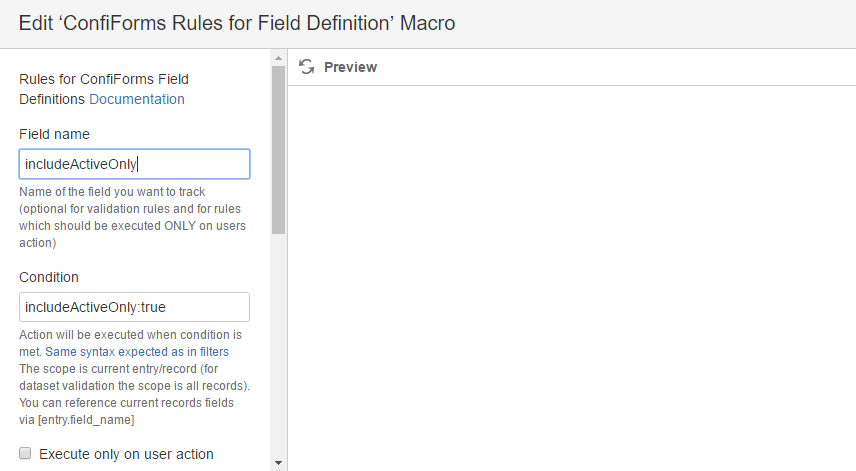Click the Edit Macro dialog title
Image resolution: width=856 pixels, height=471 pixels.
237,23
